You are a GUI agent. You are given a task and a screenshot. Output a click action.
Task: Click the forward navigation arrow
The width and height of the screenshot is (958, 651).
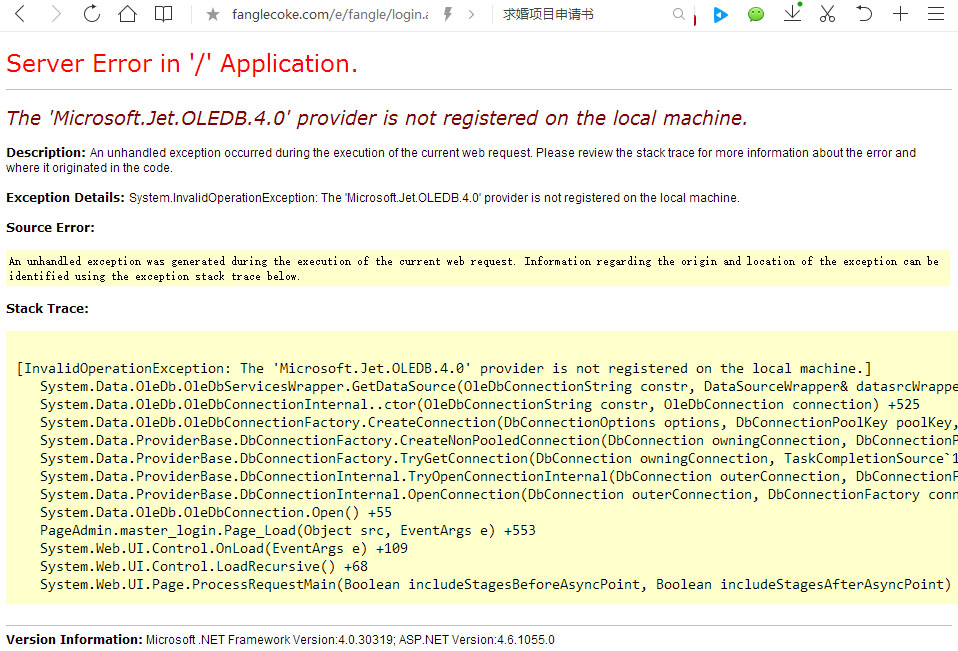[x=56, y=14]
